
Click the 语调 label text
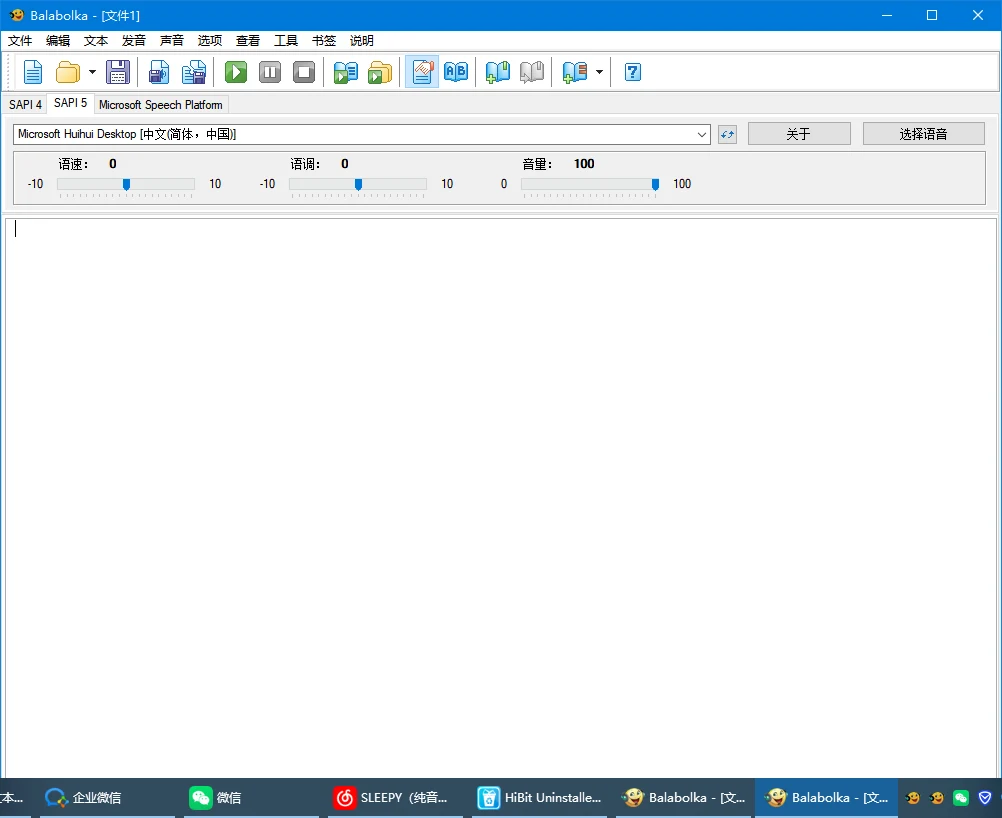(x=305, y=164)
